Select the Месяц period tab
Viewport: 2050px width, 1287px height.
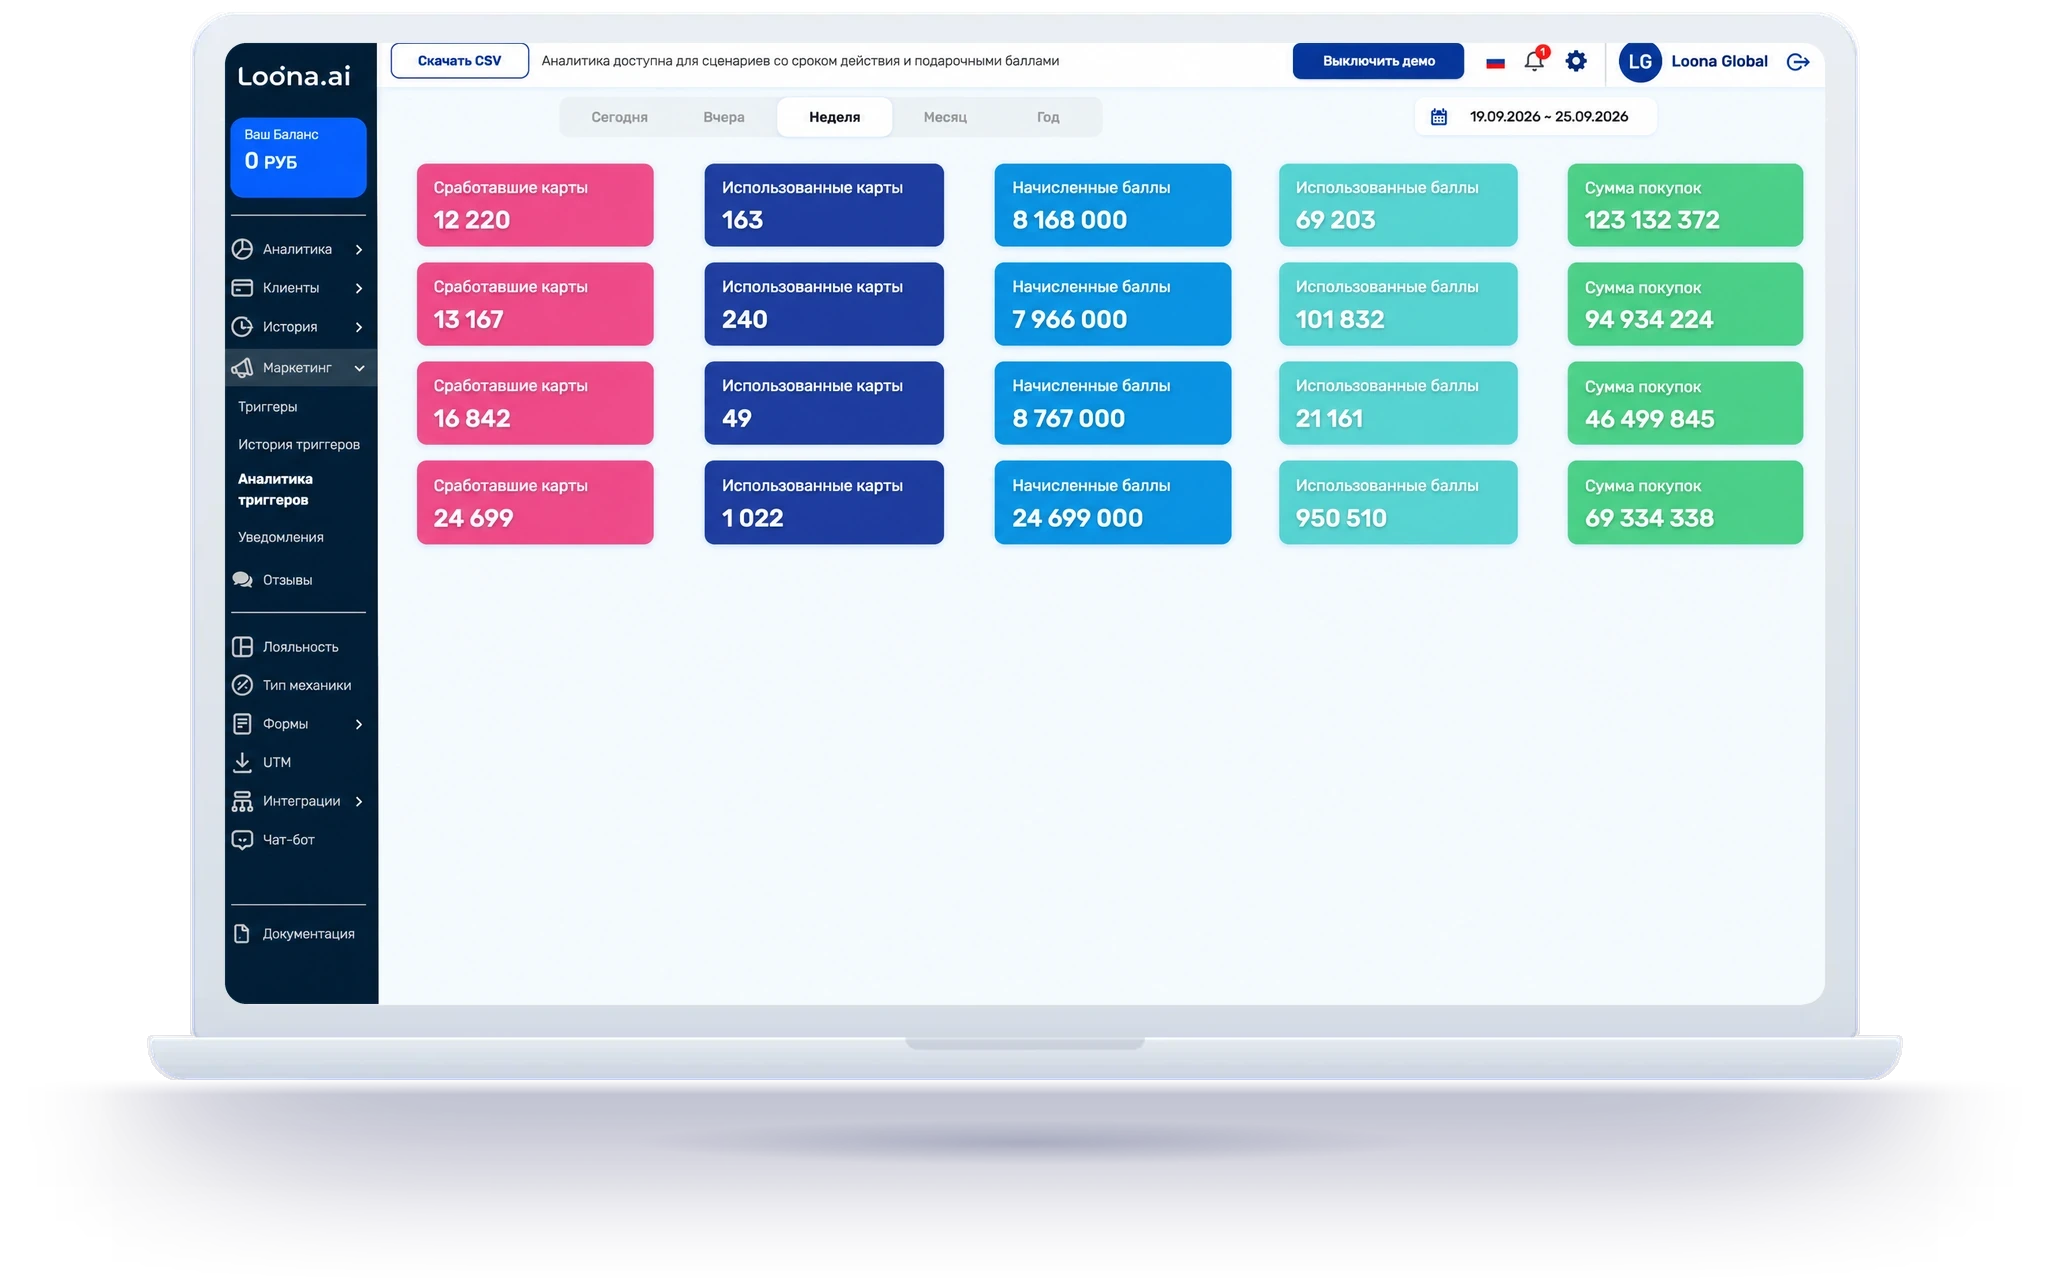[x=945, y=117]
